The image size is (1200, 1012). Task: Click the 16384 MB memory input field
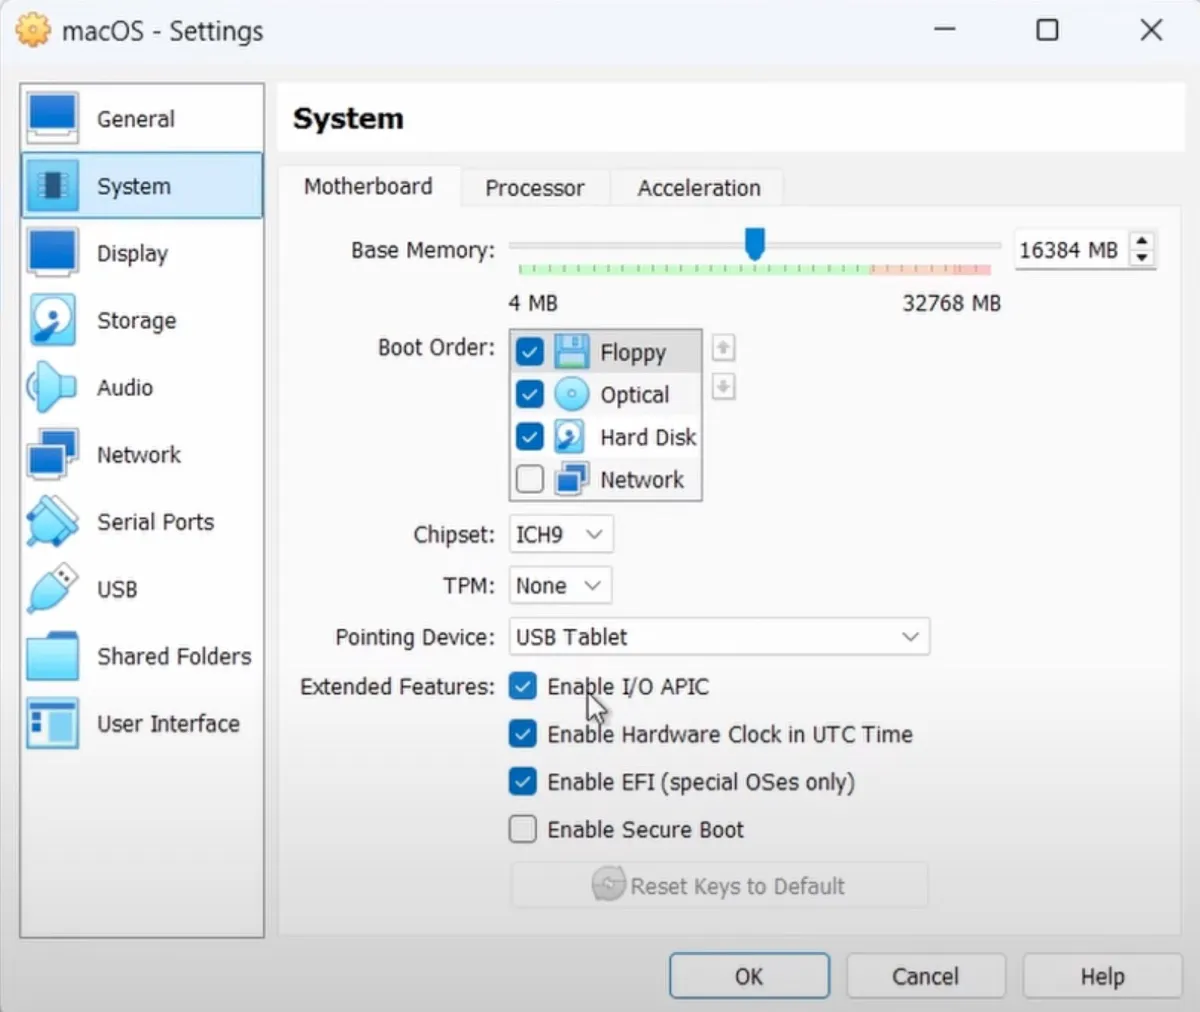coord(1071,249)
